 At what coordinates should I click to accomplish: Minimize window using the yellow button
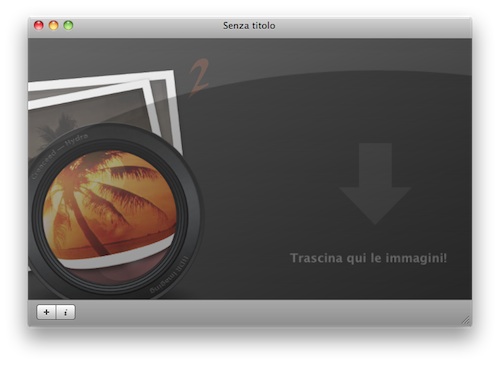pyautogui.click(x=53, y=25)
